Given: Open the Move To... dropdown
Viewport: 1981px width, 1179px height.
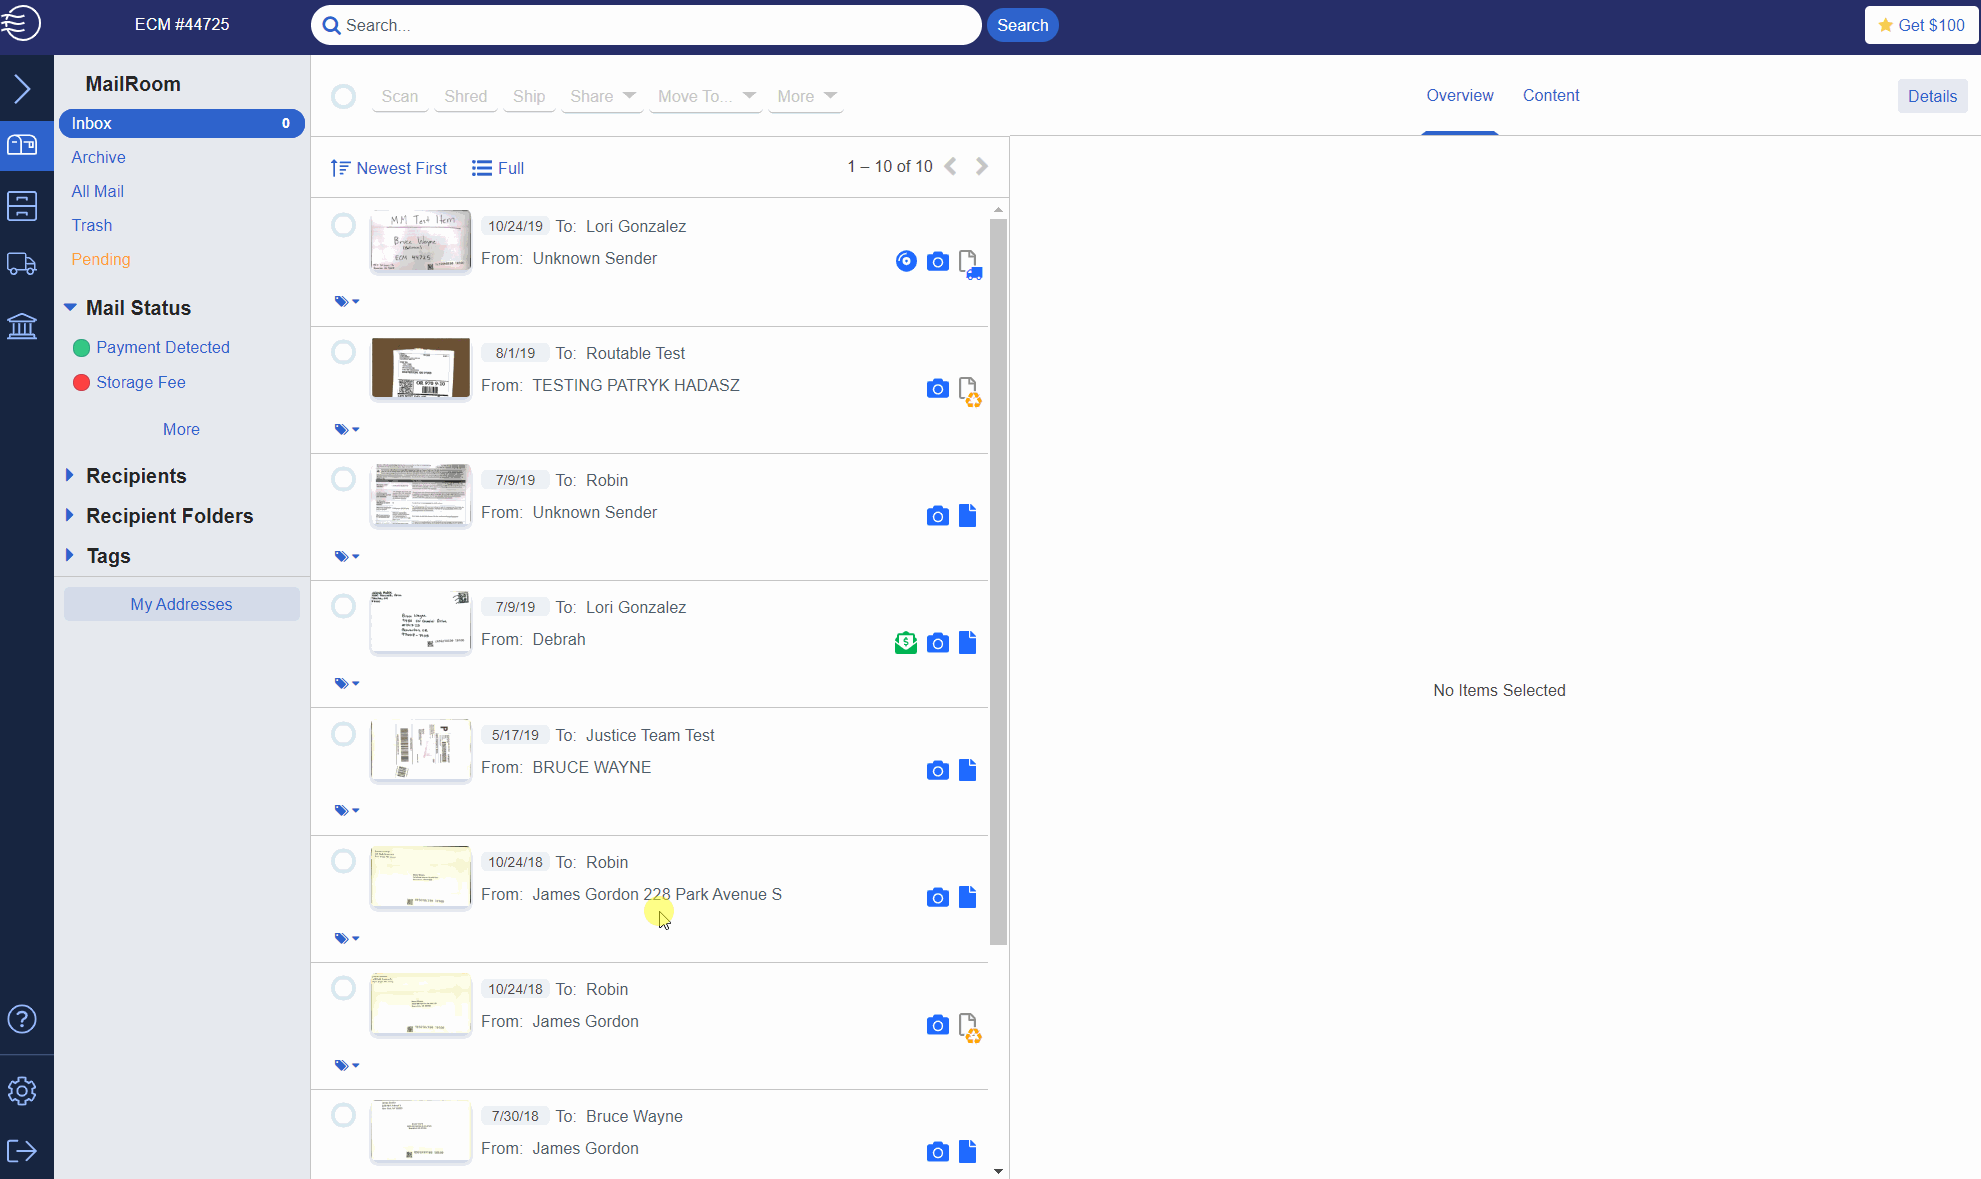Looking at the screenshot, I should click(x=706, y=96).
